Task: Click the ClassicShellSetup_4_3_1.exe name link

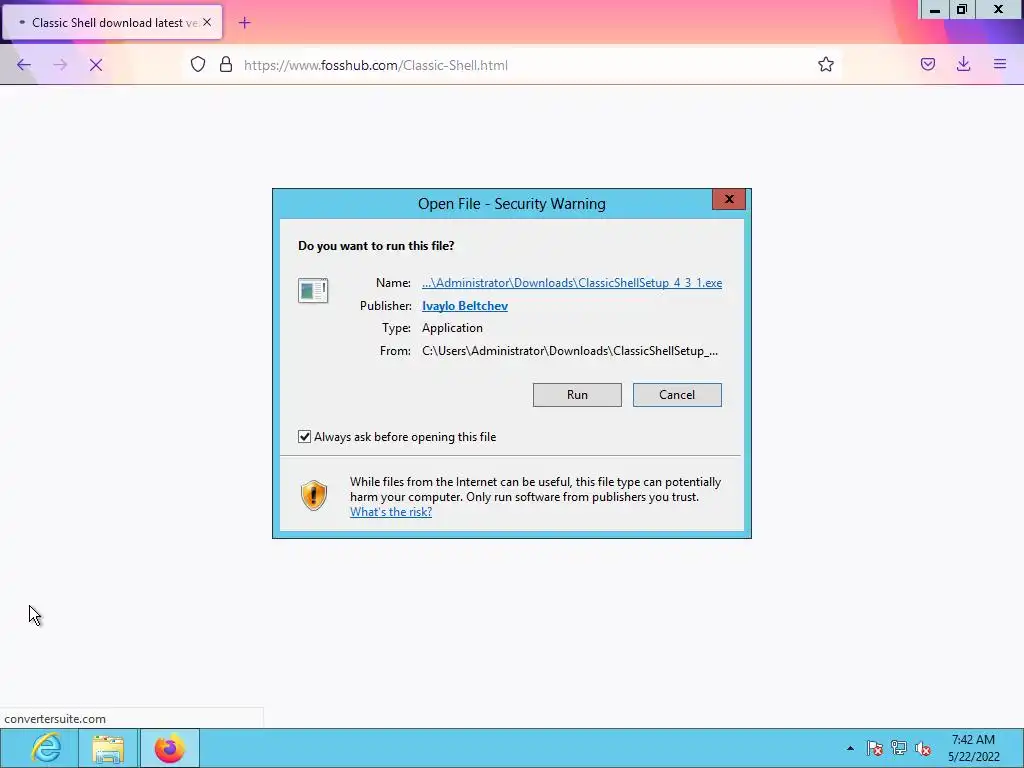Action: coord(572,283)
